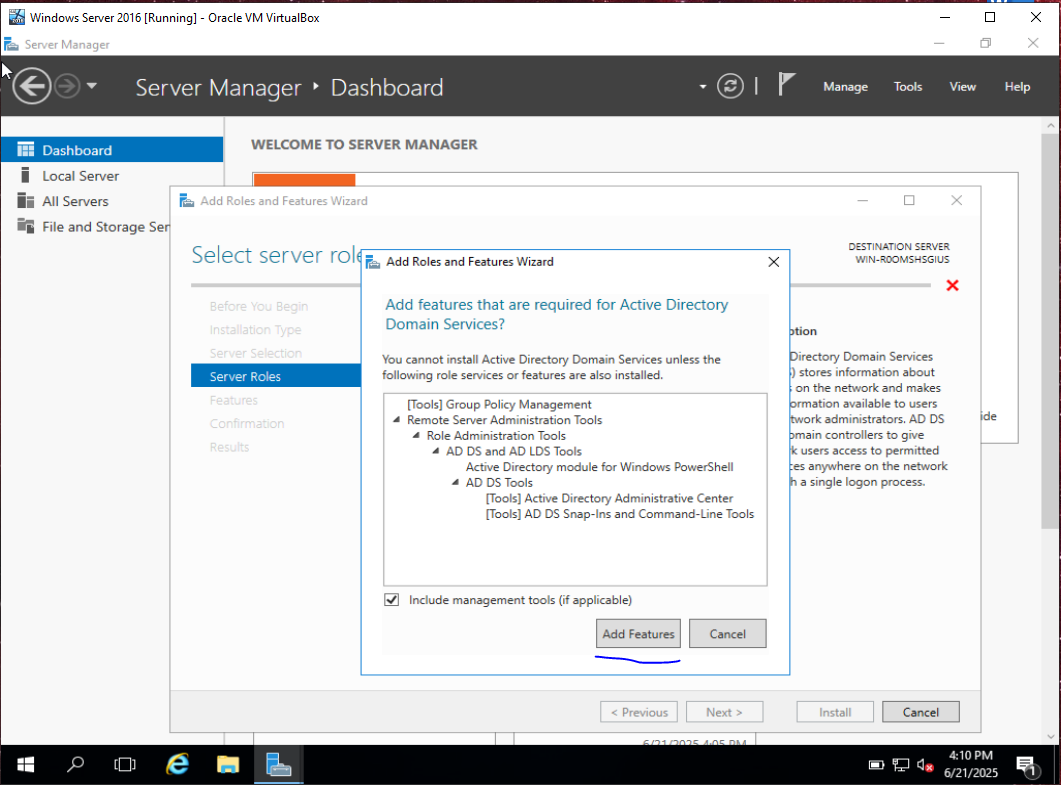Open the Help menu

[x=1017, y=87]
